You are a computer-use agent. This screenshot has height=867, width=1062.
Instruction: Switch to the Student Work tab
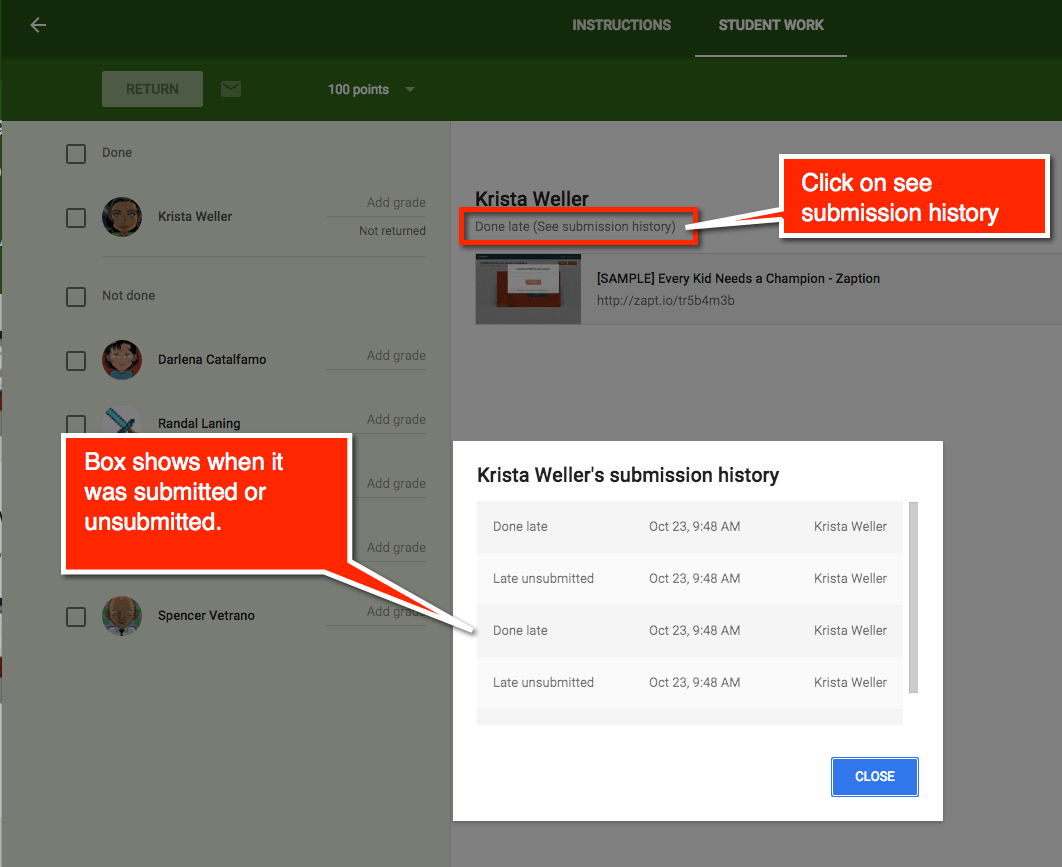pyautogui.click(x=771, y=25)
